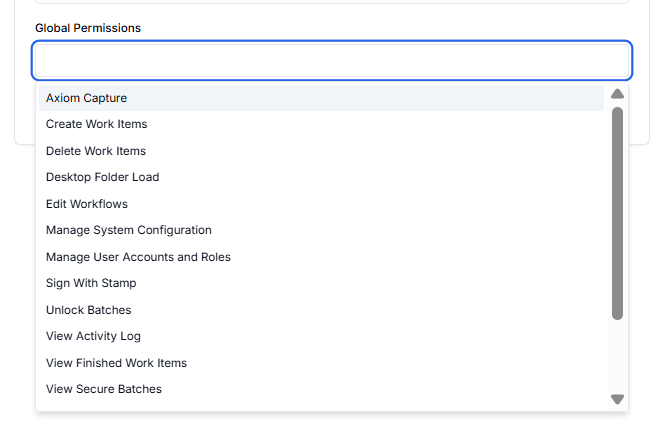The width and height of the screenshot is (662, 427).
Task: Select Axiom Capture permission
Action: [321, 98]
